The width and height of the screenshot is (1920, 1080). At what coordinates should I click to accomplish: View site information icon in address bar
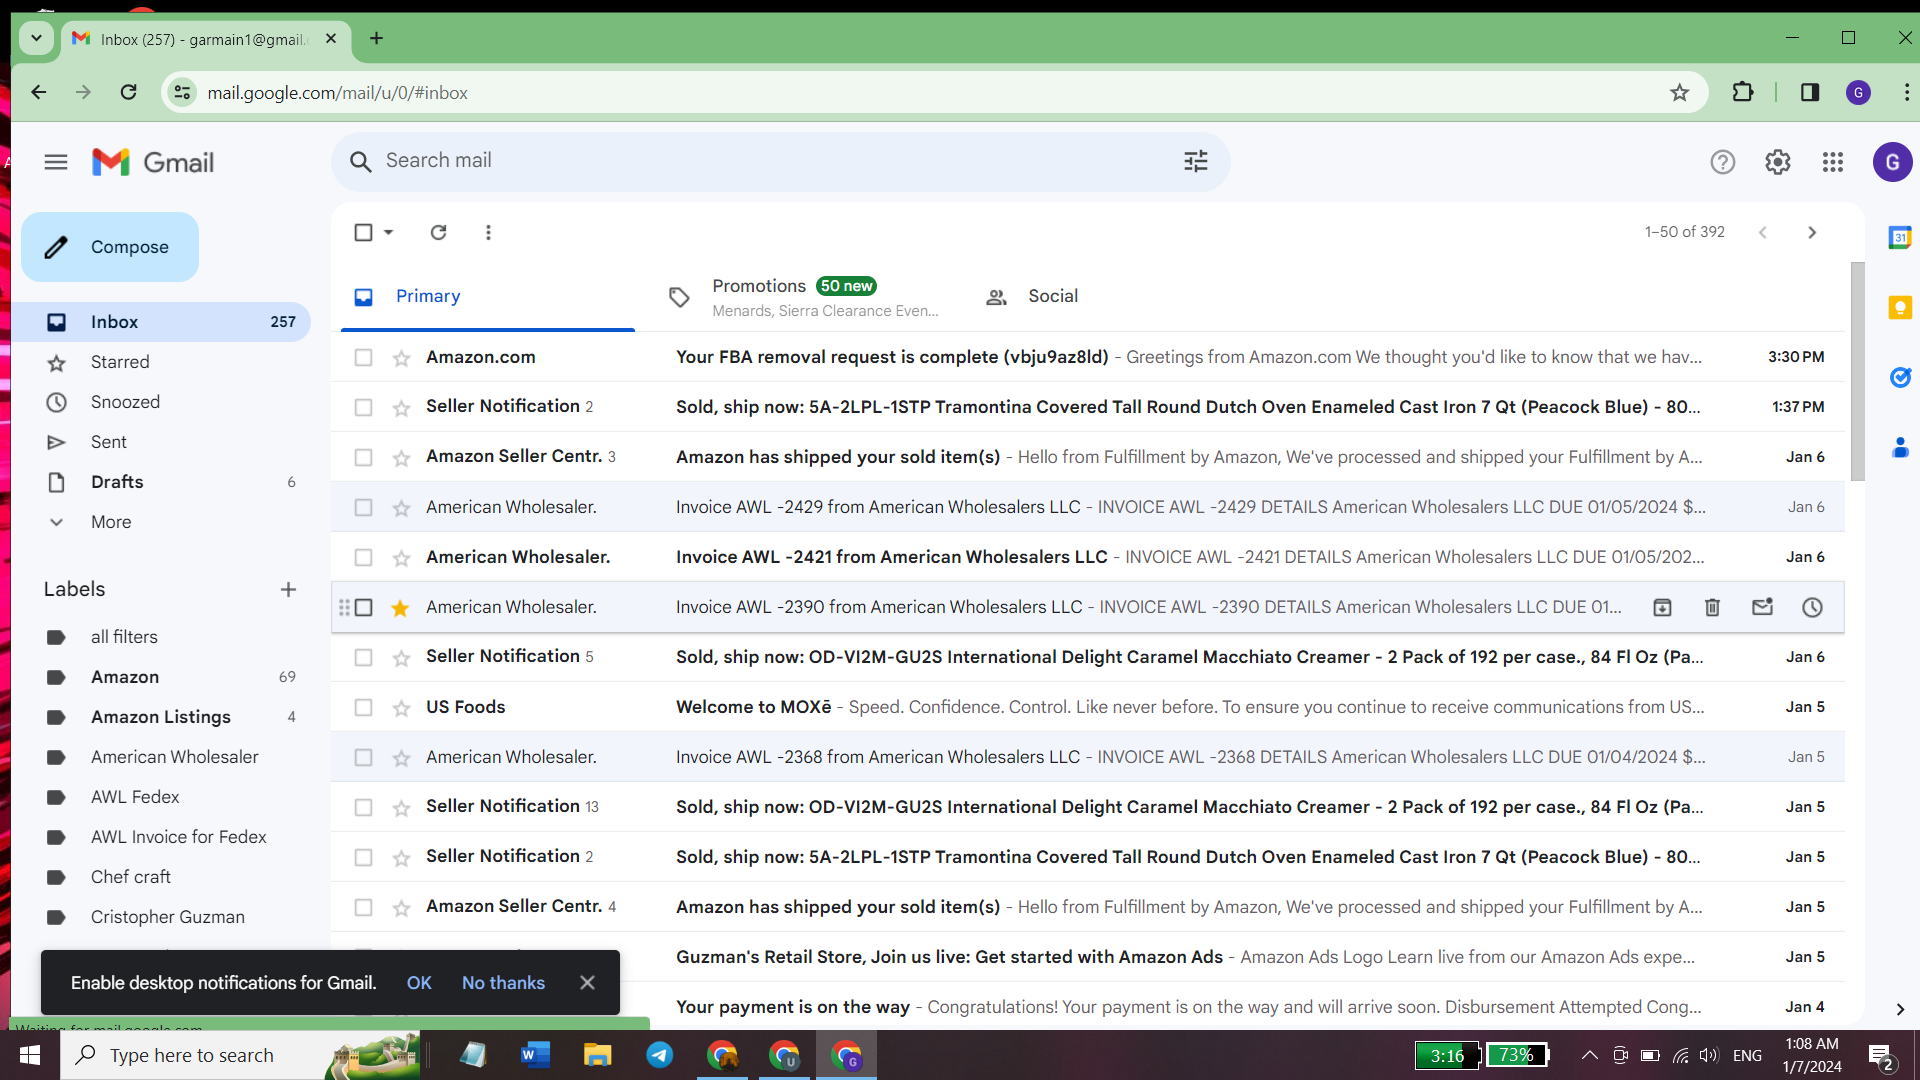(x=182, y=93)
